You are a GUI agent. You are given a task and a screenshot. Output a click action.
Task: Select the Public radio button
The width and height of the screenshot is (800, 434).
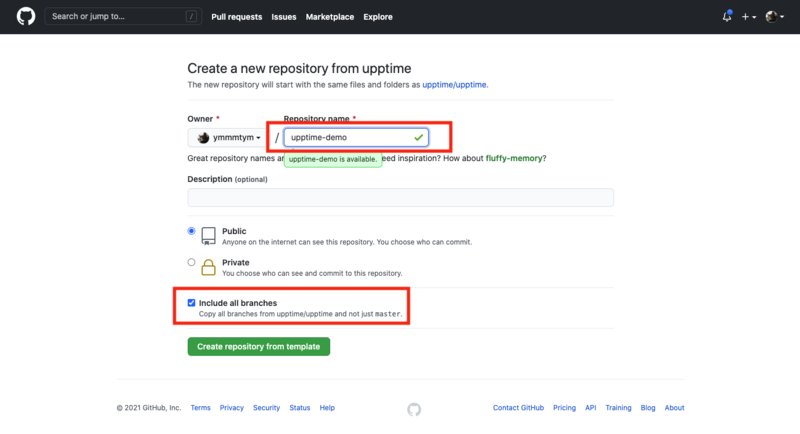coord(191,231)
